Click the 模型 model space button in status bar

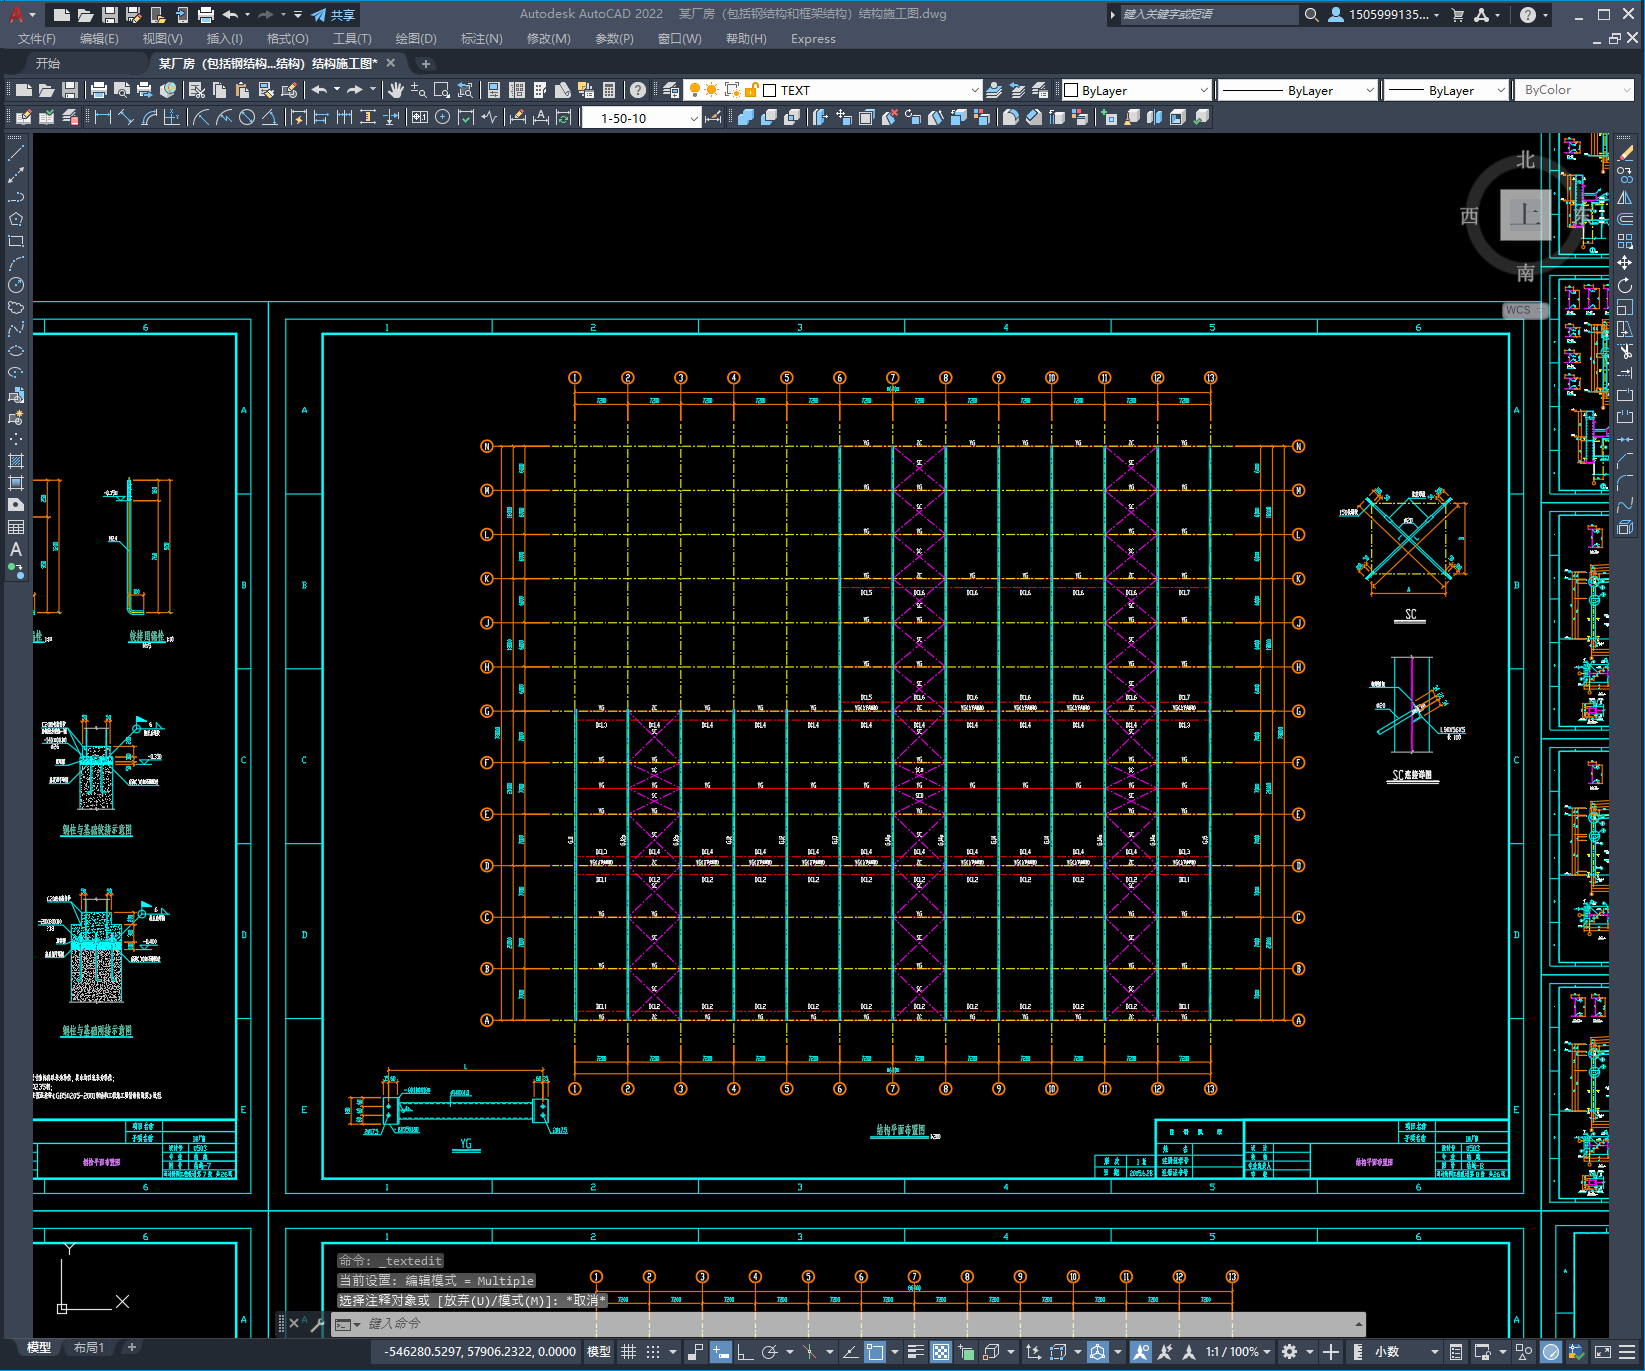[x=599, y=1351]
